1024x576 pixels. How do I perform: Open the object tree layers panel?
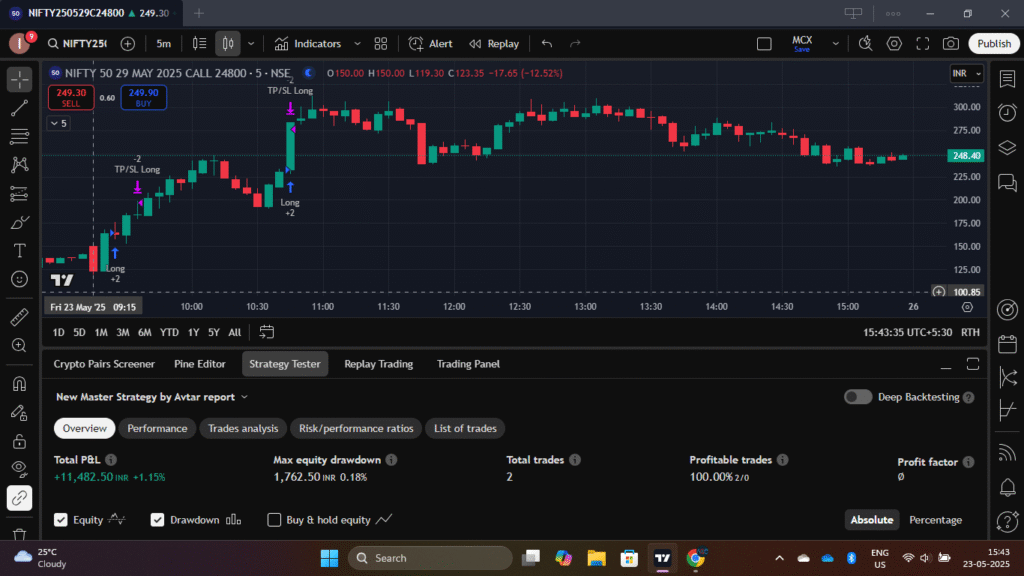tap(1007, 148)
